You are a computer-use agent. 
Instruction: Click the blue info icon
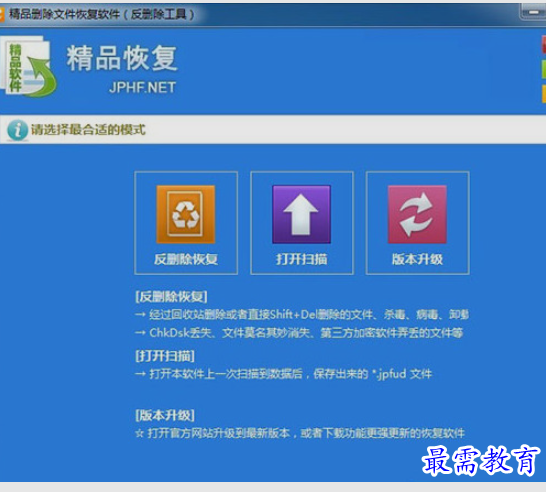tap(17, 130)
